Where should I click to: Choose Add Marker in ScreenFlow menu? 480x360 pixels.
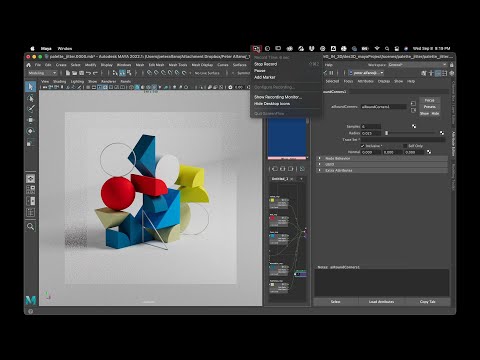click(265, 77)
